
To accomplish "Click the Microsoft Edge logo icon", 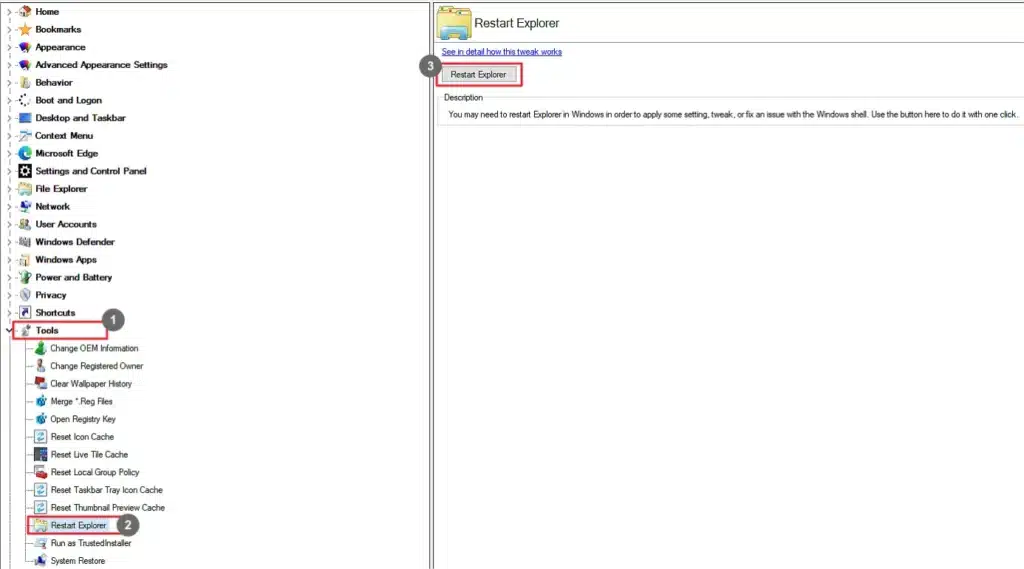I will coord(25,153).
